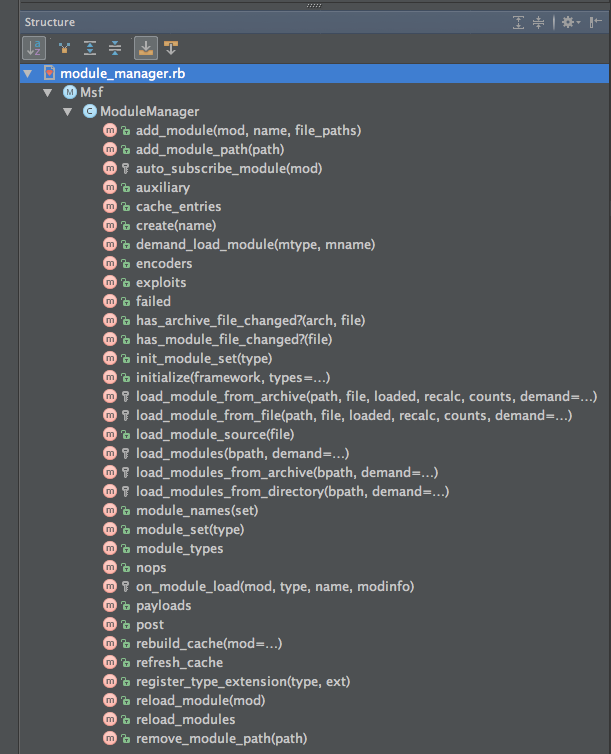Viewport: 611px width, 754px height.
Task: Select create(name) method
Action: [x=176, y=226]
